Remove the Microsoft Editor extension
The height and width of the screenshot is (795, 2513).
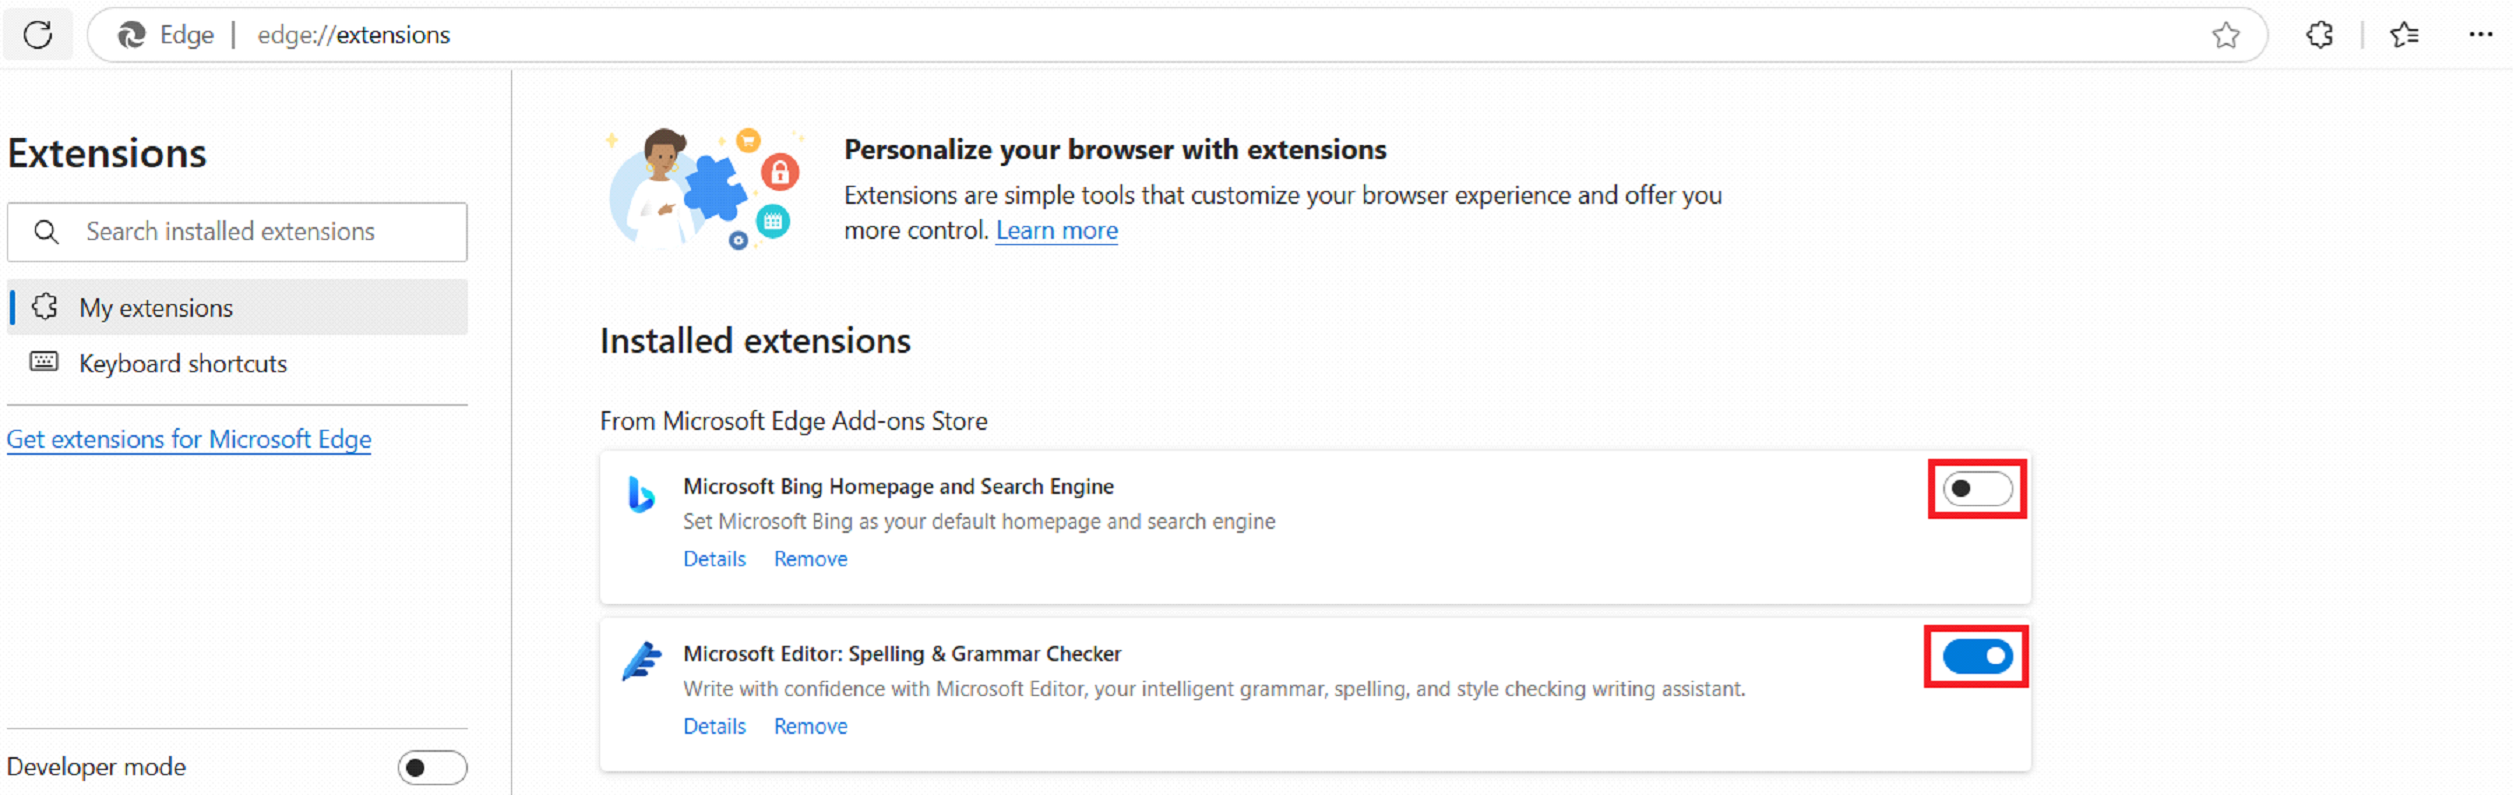coord(811,726)
